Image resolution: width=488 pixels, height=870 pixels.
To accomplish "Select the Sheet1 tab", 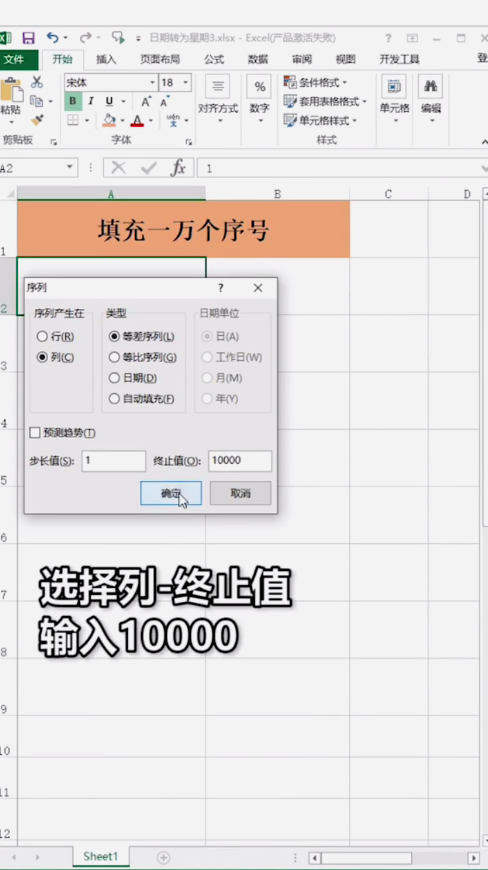I will point(101,857).
